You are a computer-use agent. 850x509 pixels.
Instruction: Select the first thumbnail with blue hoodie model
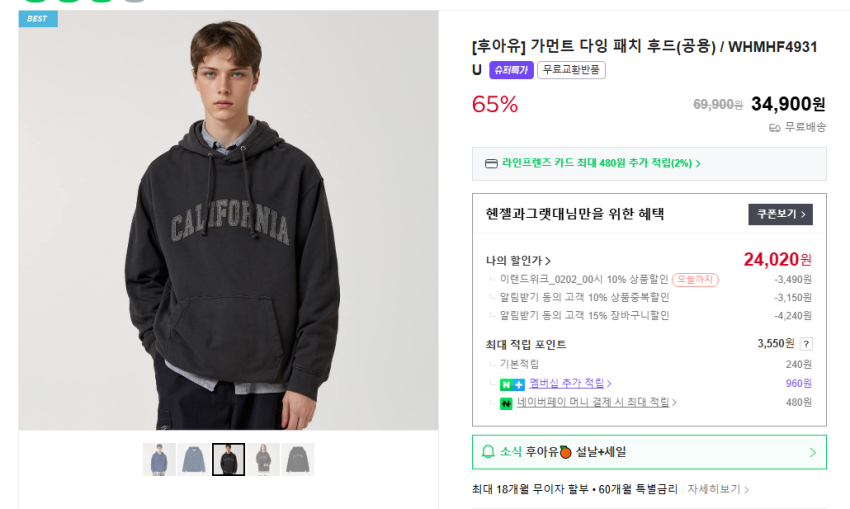pyautogui.click(x=159, y=459)
